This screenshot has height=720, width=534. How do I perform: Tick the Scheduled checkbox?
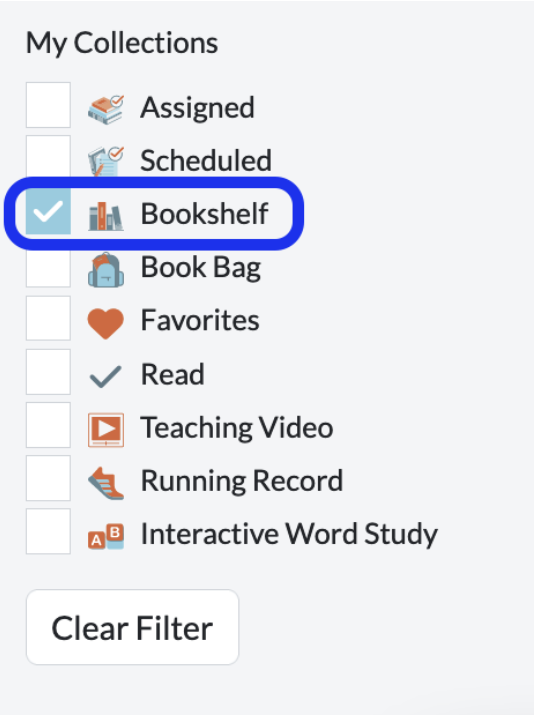[48, 156]
